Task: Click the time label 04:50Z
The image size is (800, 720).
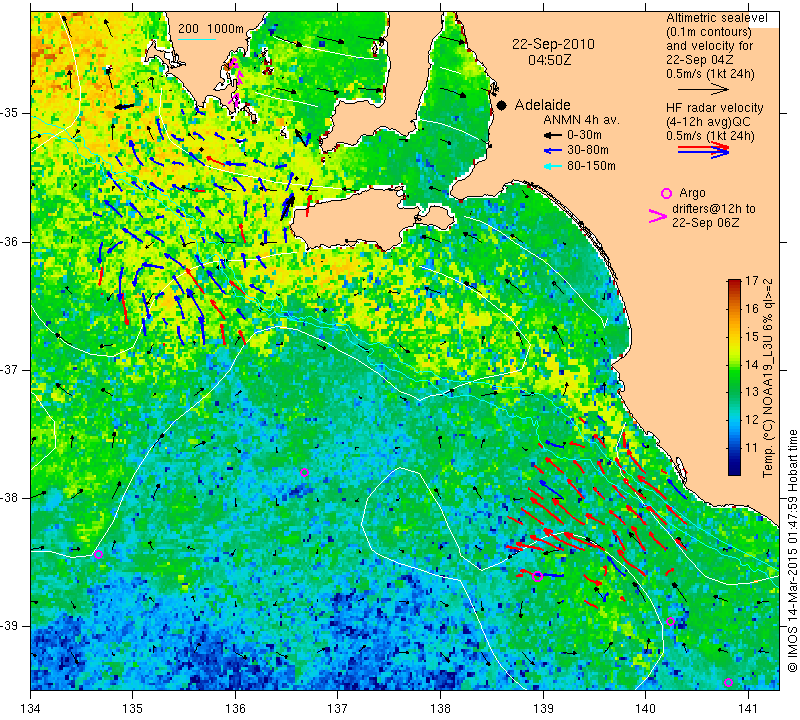Action: coord(549,60)
